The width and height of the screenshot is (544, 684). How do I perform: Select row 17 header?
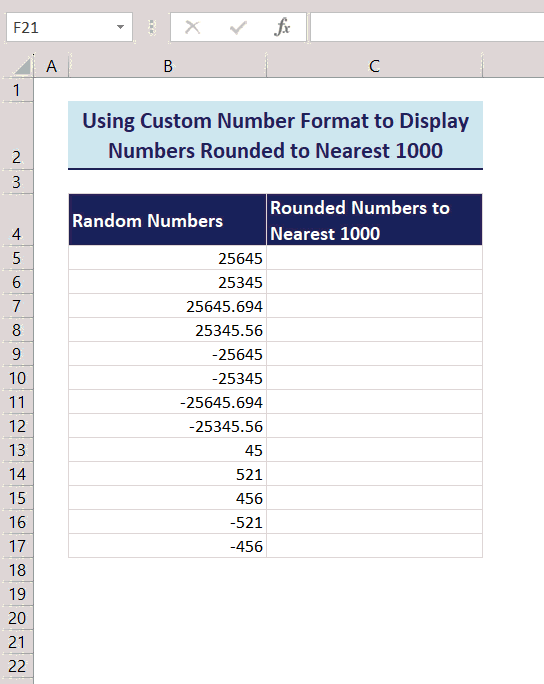(x=17, y=546)
